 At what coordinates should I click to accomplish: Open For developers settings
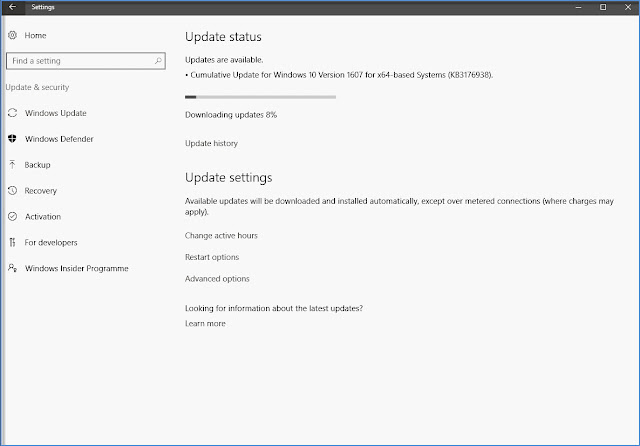51,242
